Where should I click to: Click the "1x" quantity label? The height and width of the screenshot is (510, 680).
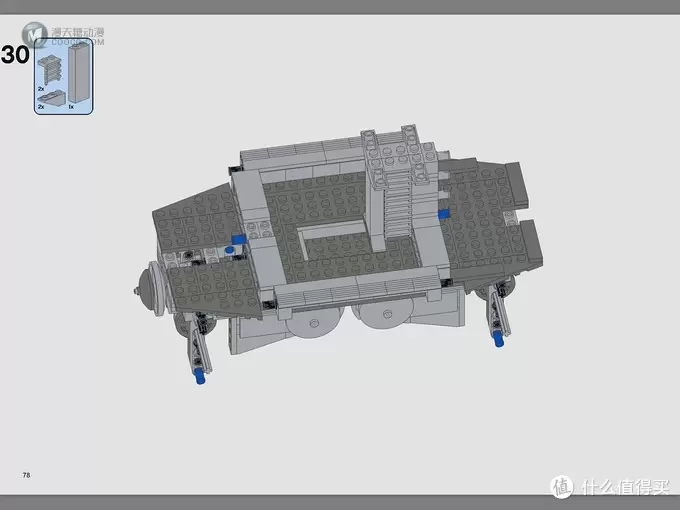(71, 106)
